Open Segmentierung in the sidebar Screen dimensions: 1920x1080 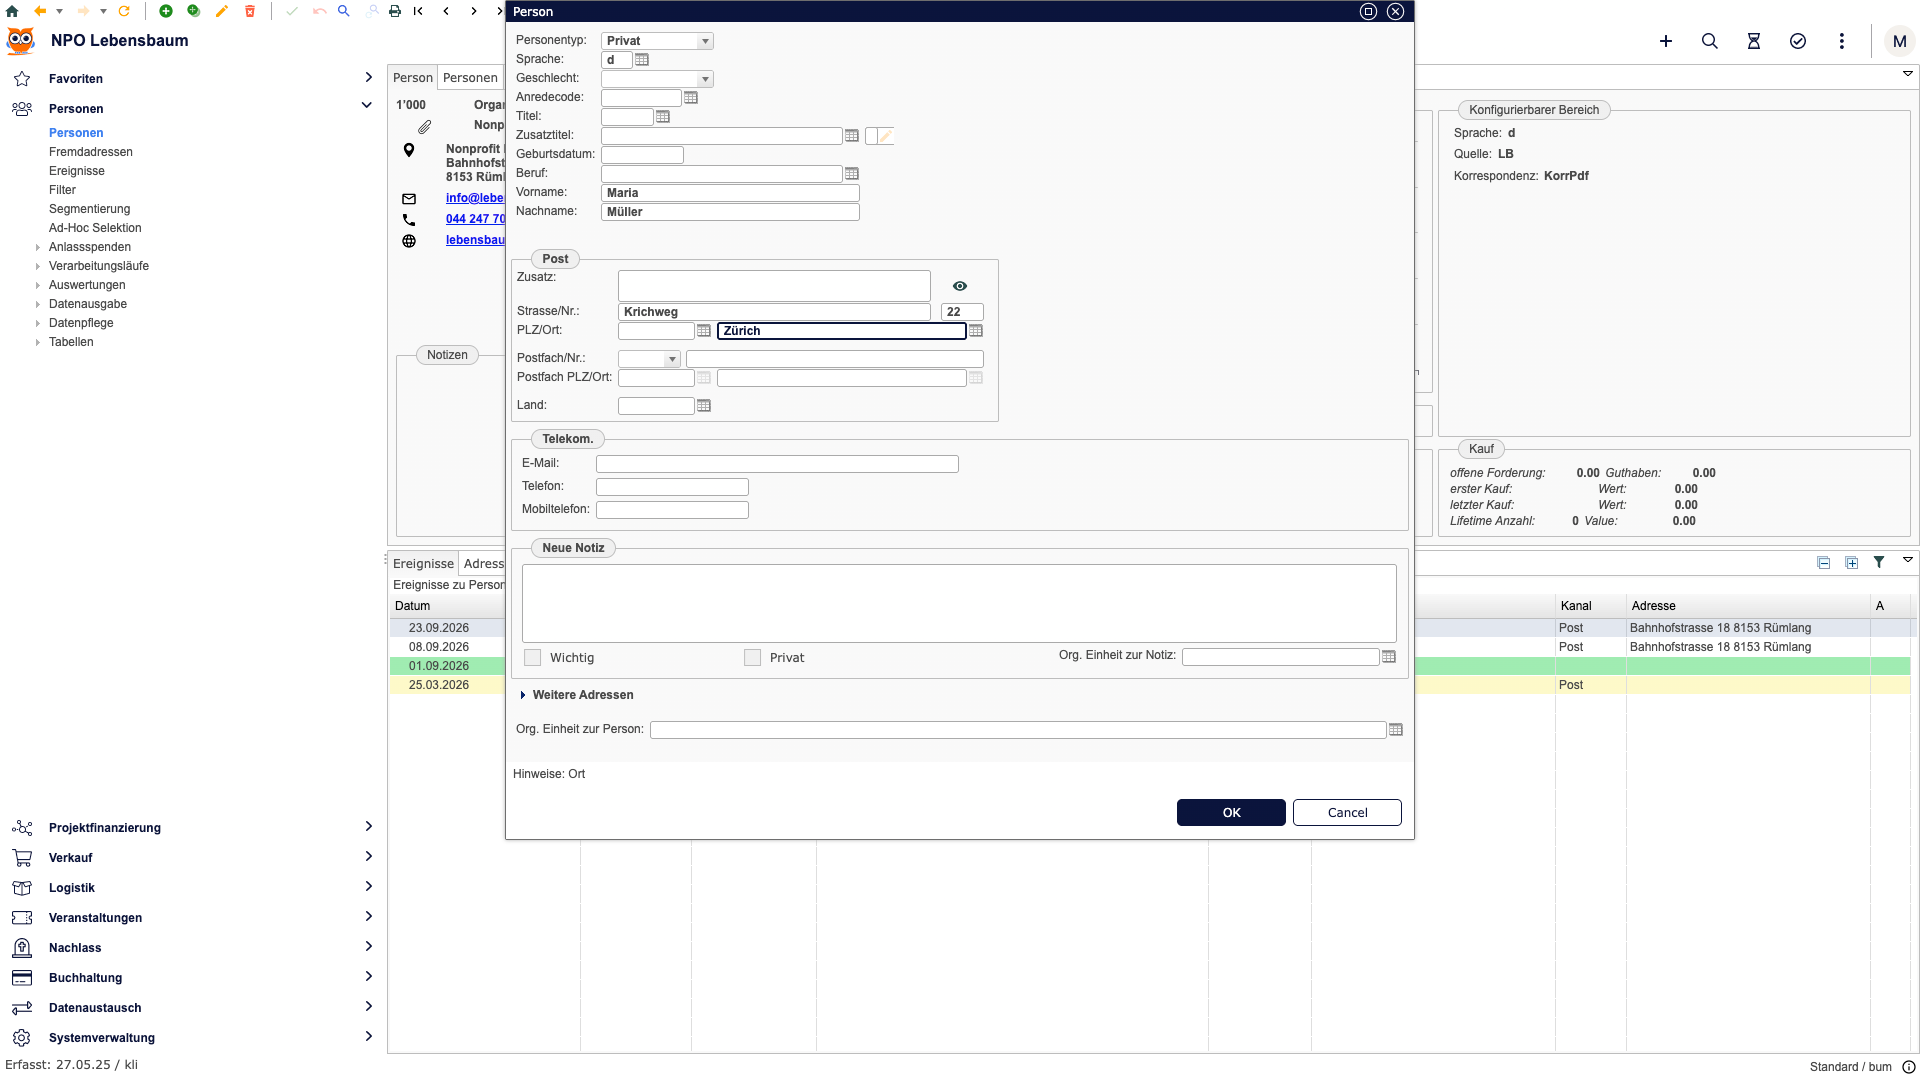(x=90, y=209)
